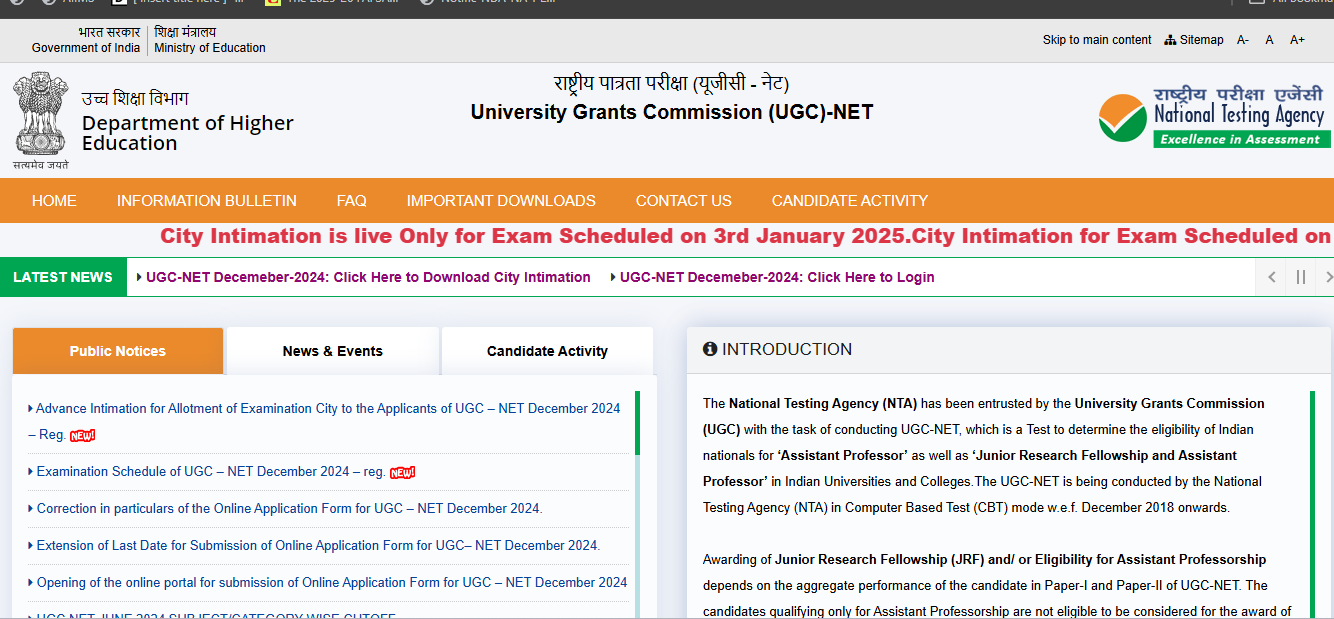Select the A+ font size control

(1297, 39)
